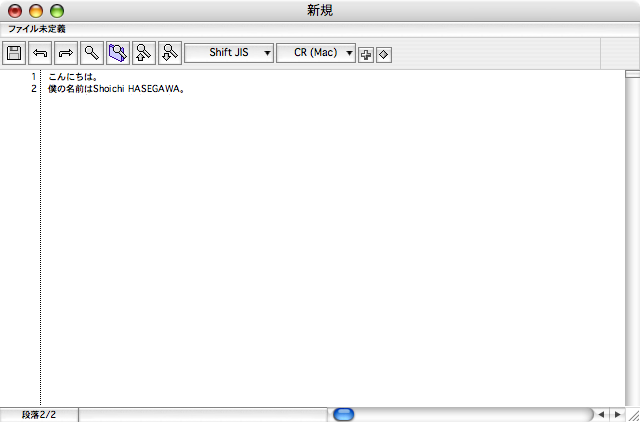Click the text line こんにちは。
Image resolution: width=640 pixels, height=422 pixels.
pyautogui.click(x=73, y=76)
